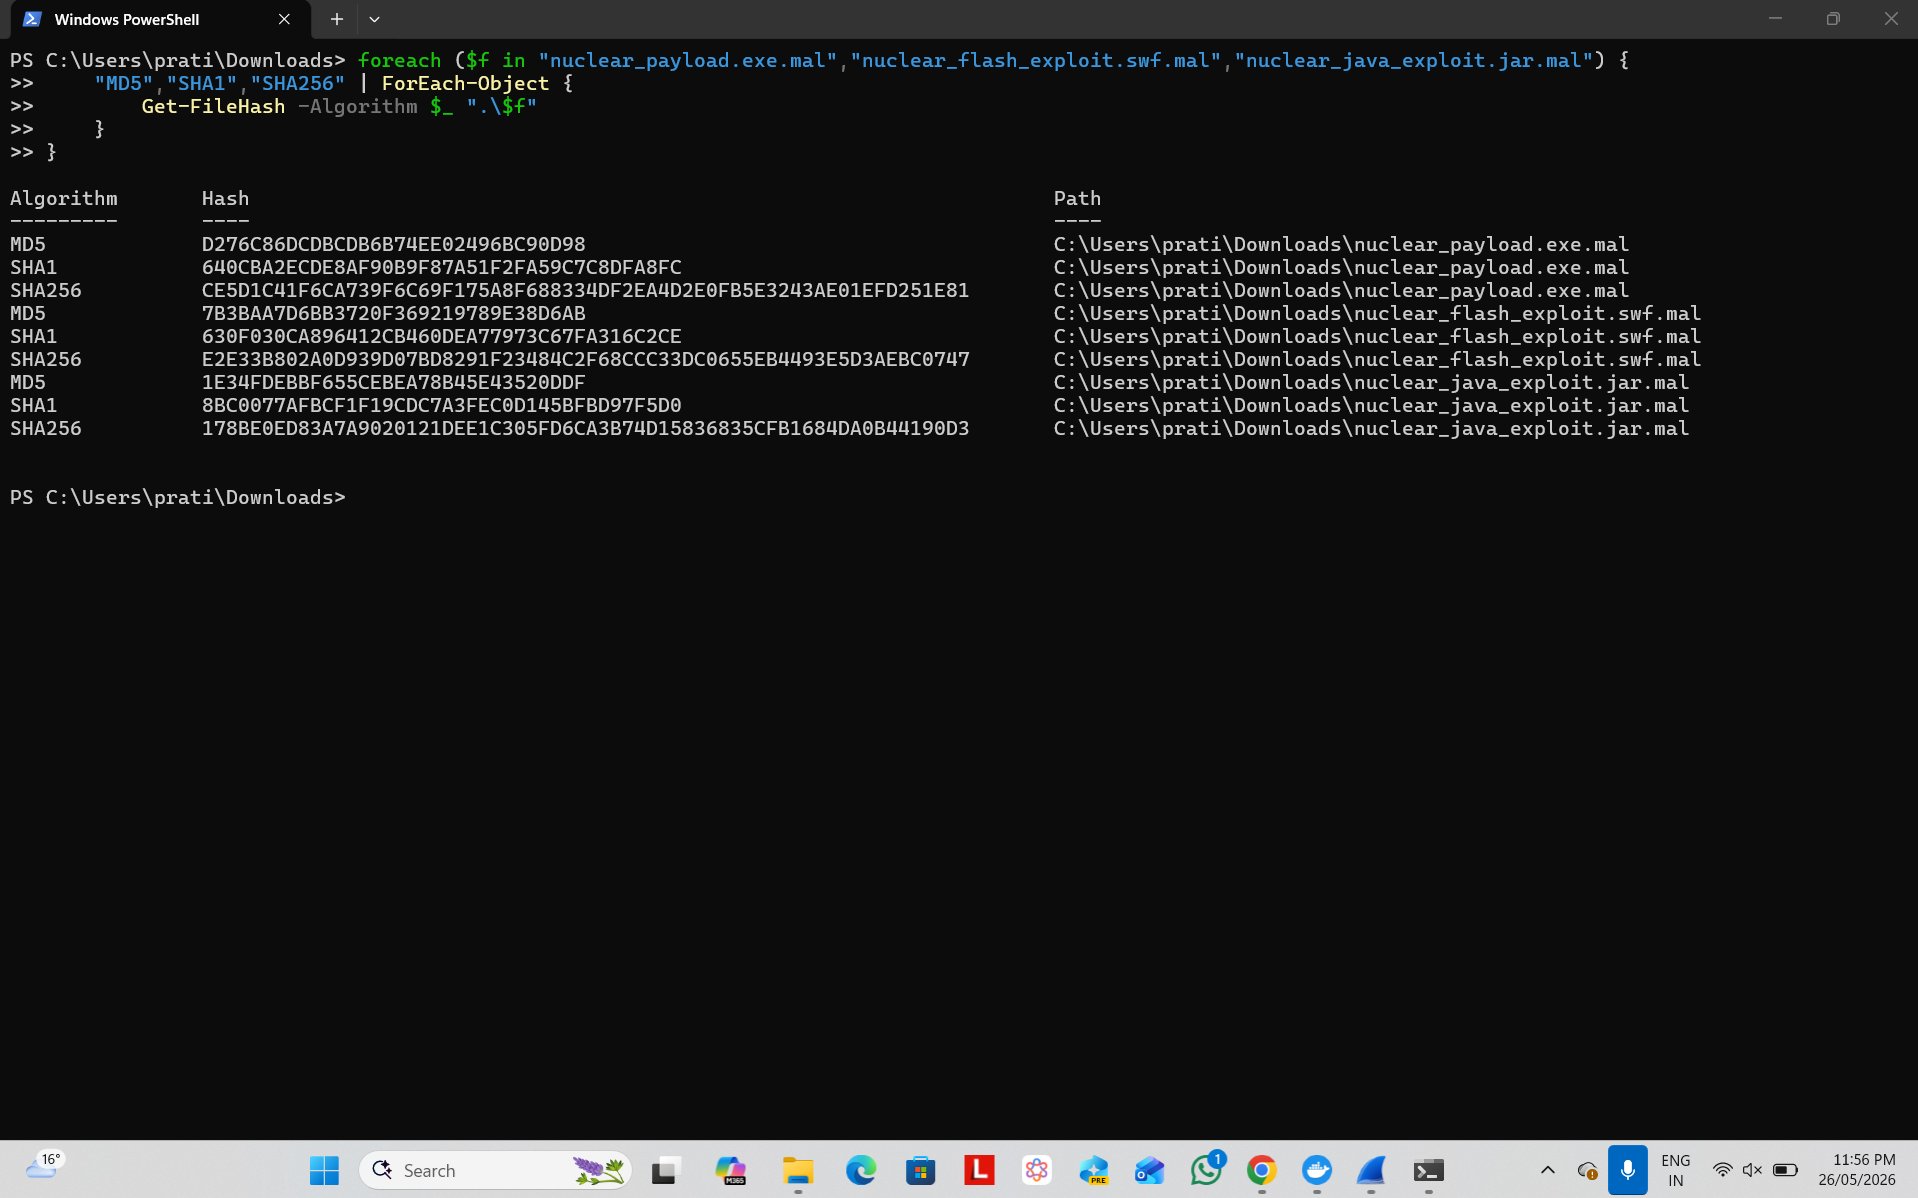Click the PowerShell icon in the tab
The width and height of the screenshot is (1918, 1198).
(x=32, y=19)
